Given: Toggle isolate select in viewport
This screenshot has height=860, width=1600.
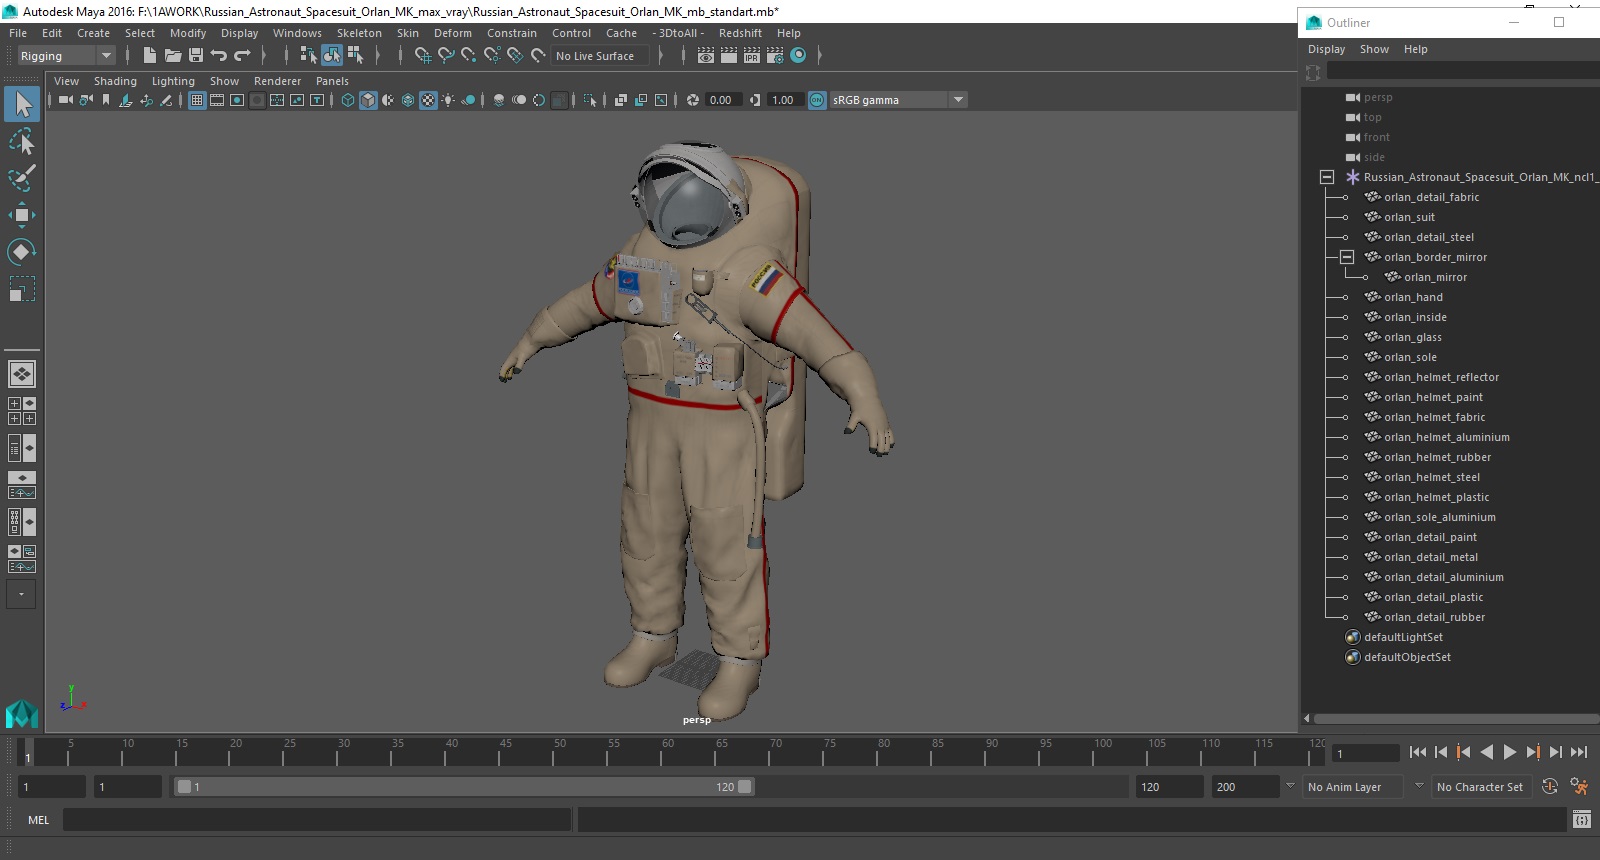Looking at the screenshot, I should pyautogui.click(x=590, y=100).
